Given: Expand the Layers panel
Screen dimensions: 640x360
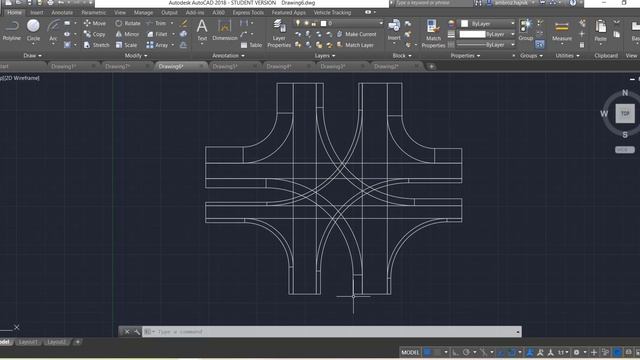Looking at the screenshot, I should pos(325,56).
